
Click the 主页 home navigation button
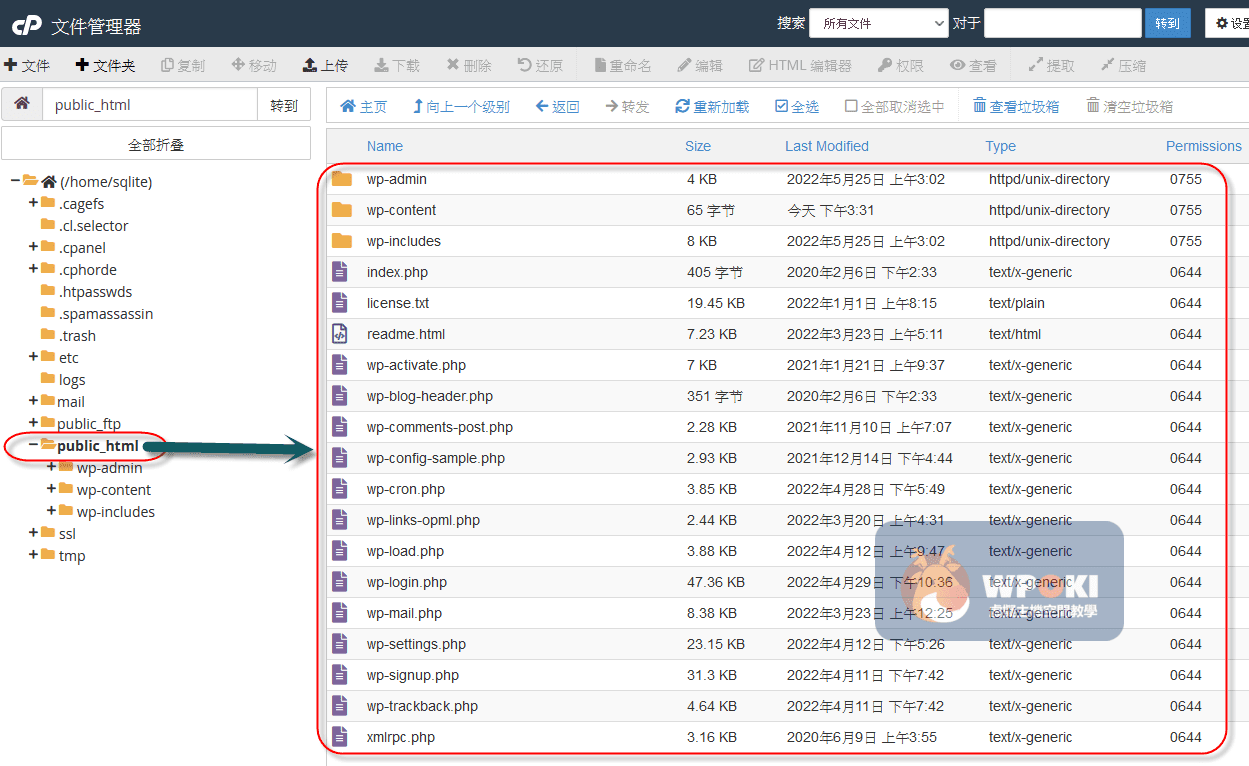[x=364, y=106]
